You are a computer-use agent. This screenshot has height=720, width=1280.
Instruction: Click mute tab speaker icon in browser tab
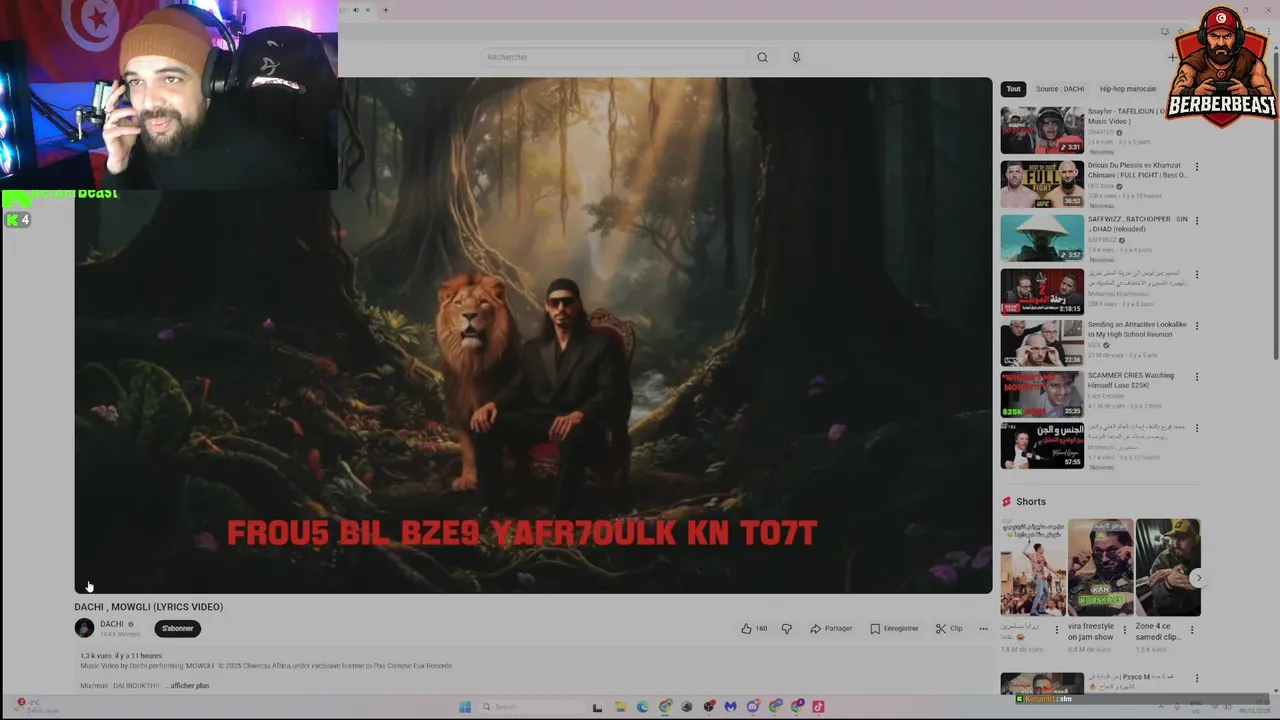click(354, 10)
